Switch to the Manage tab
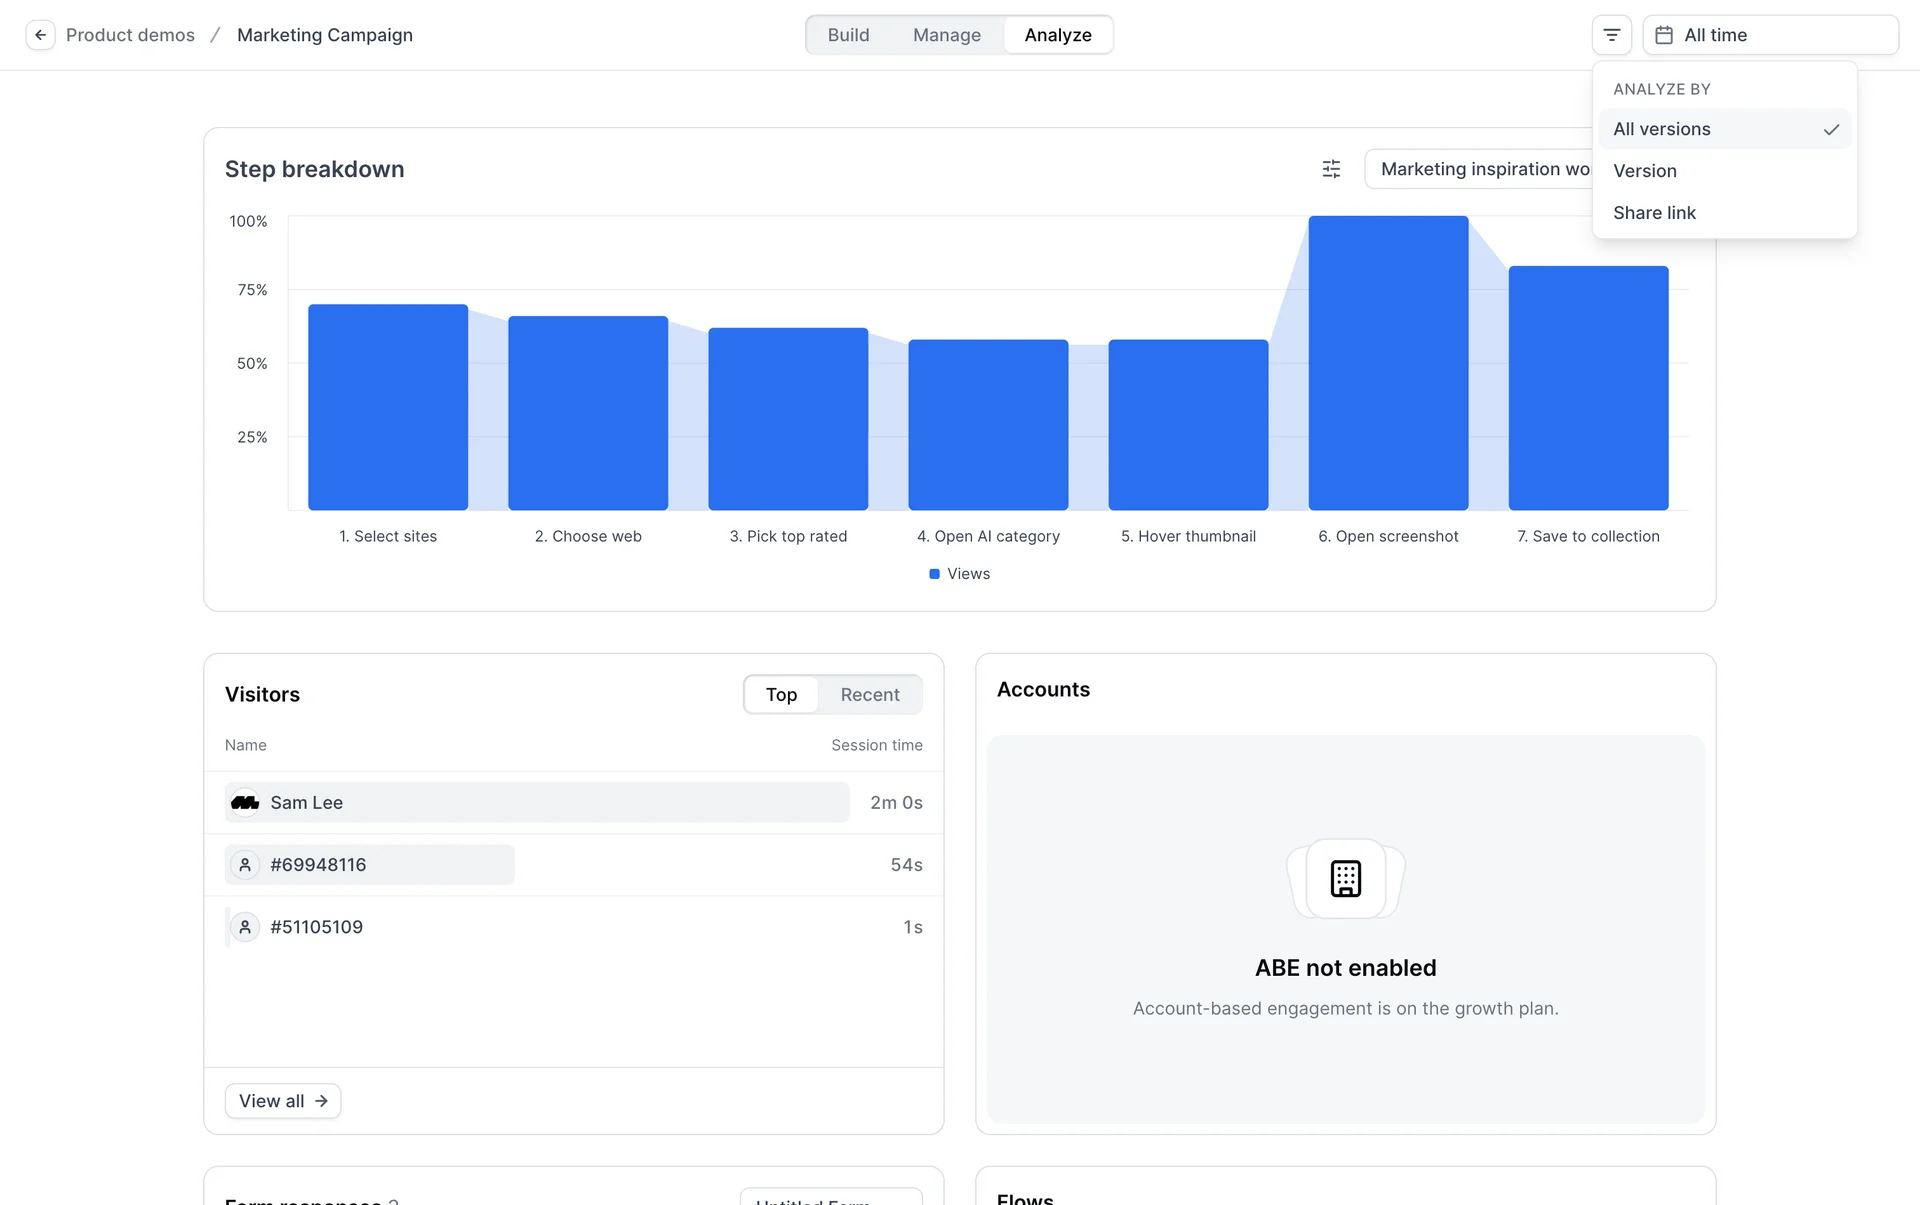Screen dimensions: 1920x1205 pyautogui.click(x=946, y=35)
